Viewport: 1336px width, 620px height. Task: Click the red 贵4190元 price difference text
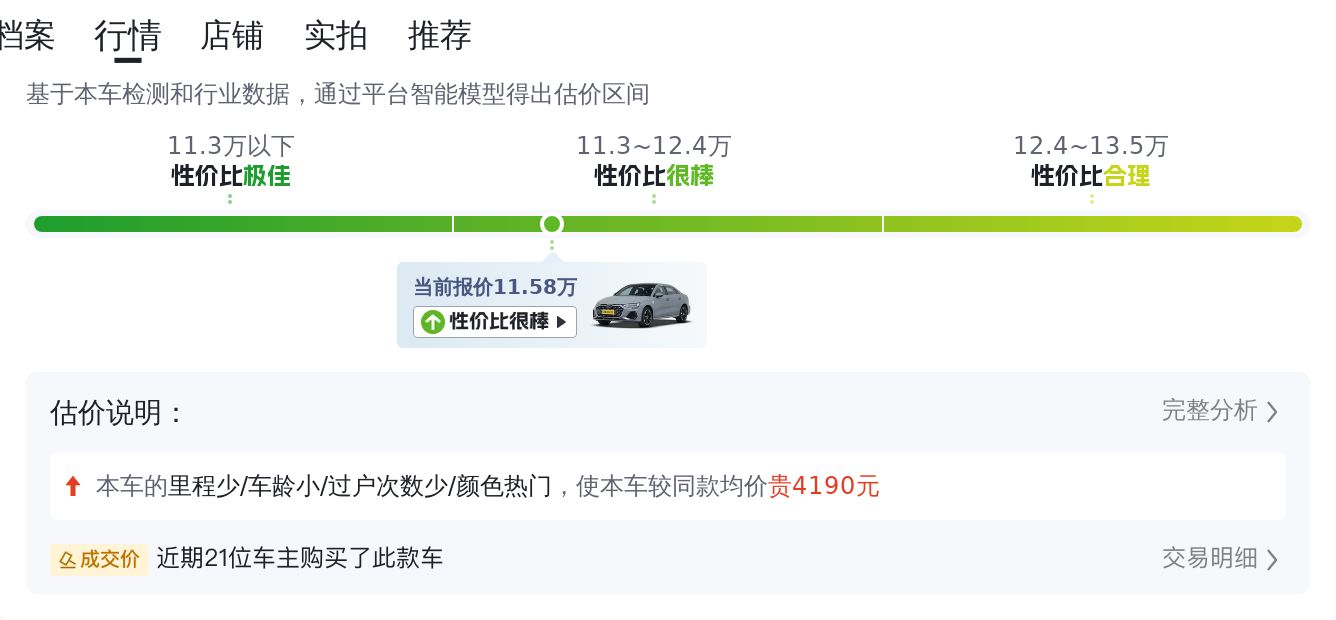(826, 486)
